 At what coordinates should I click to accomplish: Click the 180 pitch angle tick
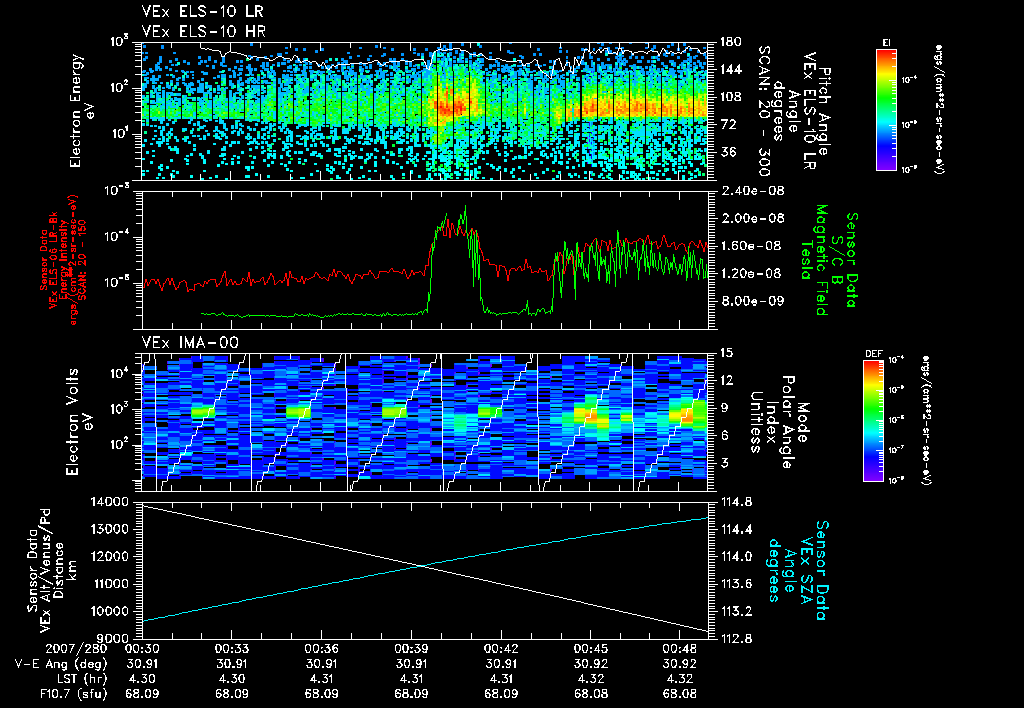tap(730, 42)
